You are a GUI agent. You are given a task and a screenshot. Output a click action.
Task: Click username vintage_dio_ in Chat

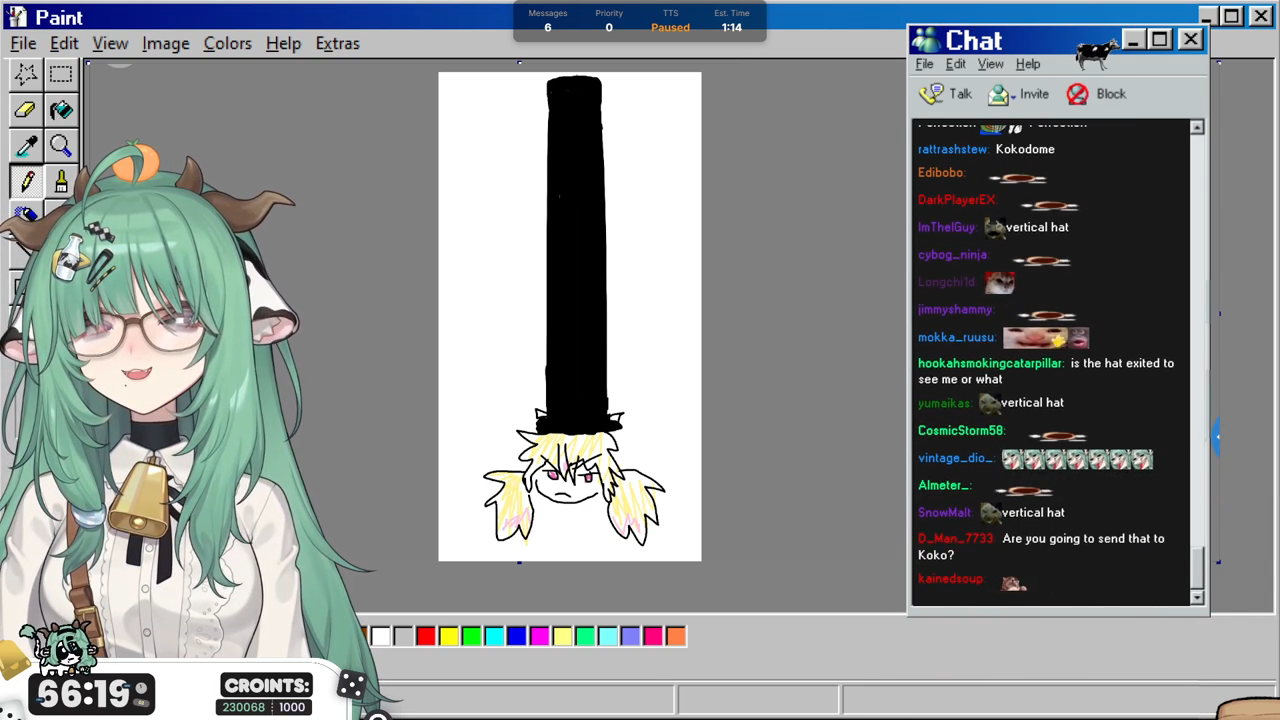click(956, 458)
